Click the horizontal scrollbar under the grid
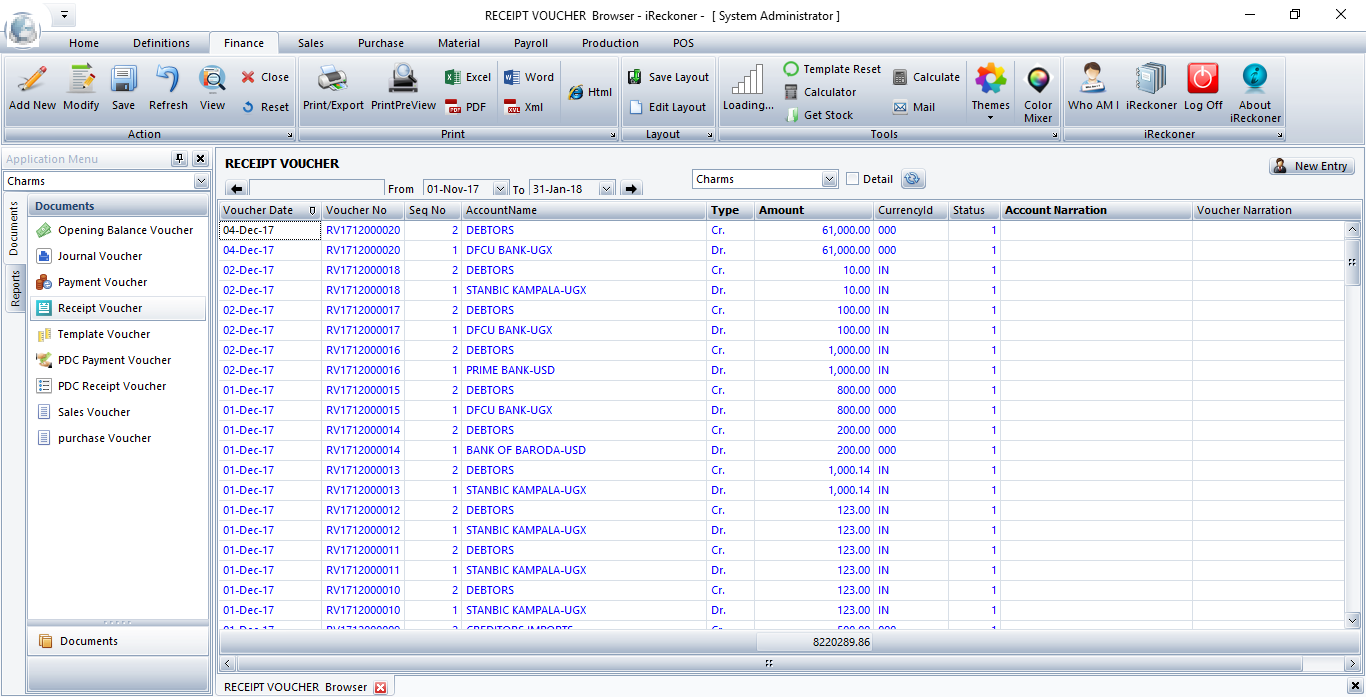Screen dimensions: 1366x697 [x=768, y=663]
